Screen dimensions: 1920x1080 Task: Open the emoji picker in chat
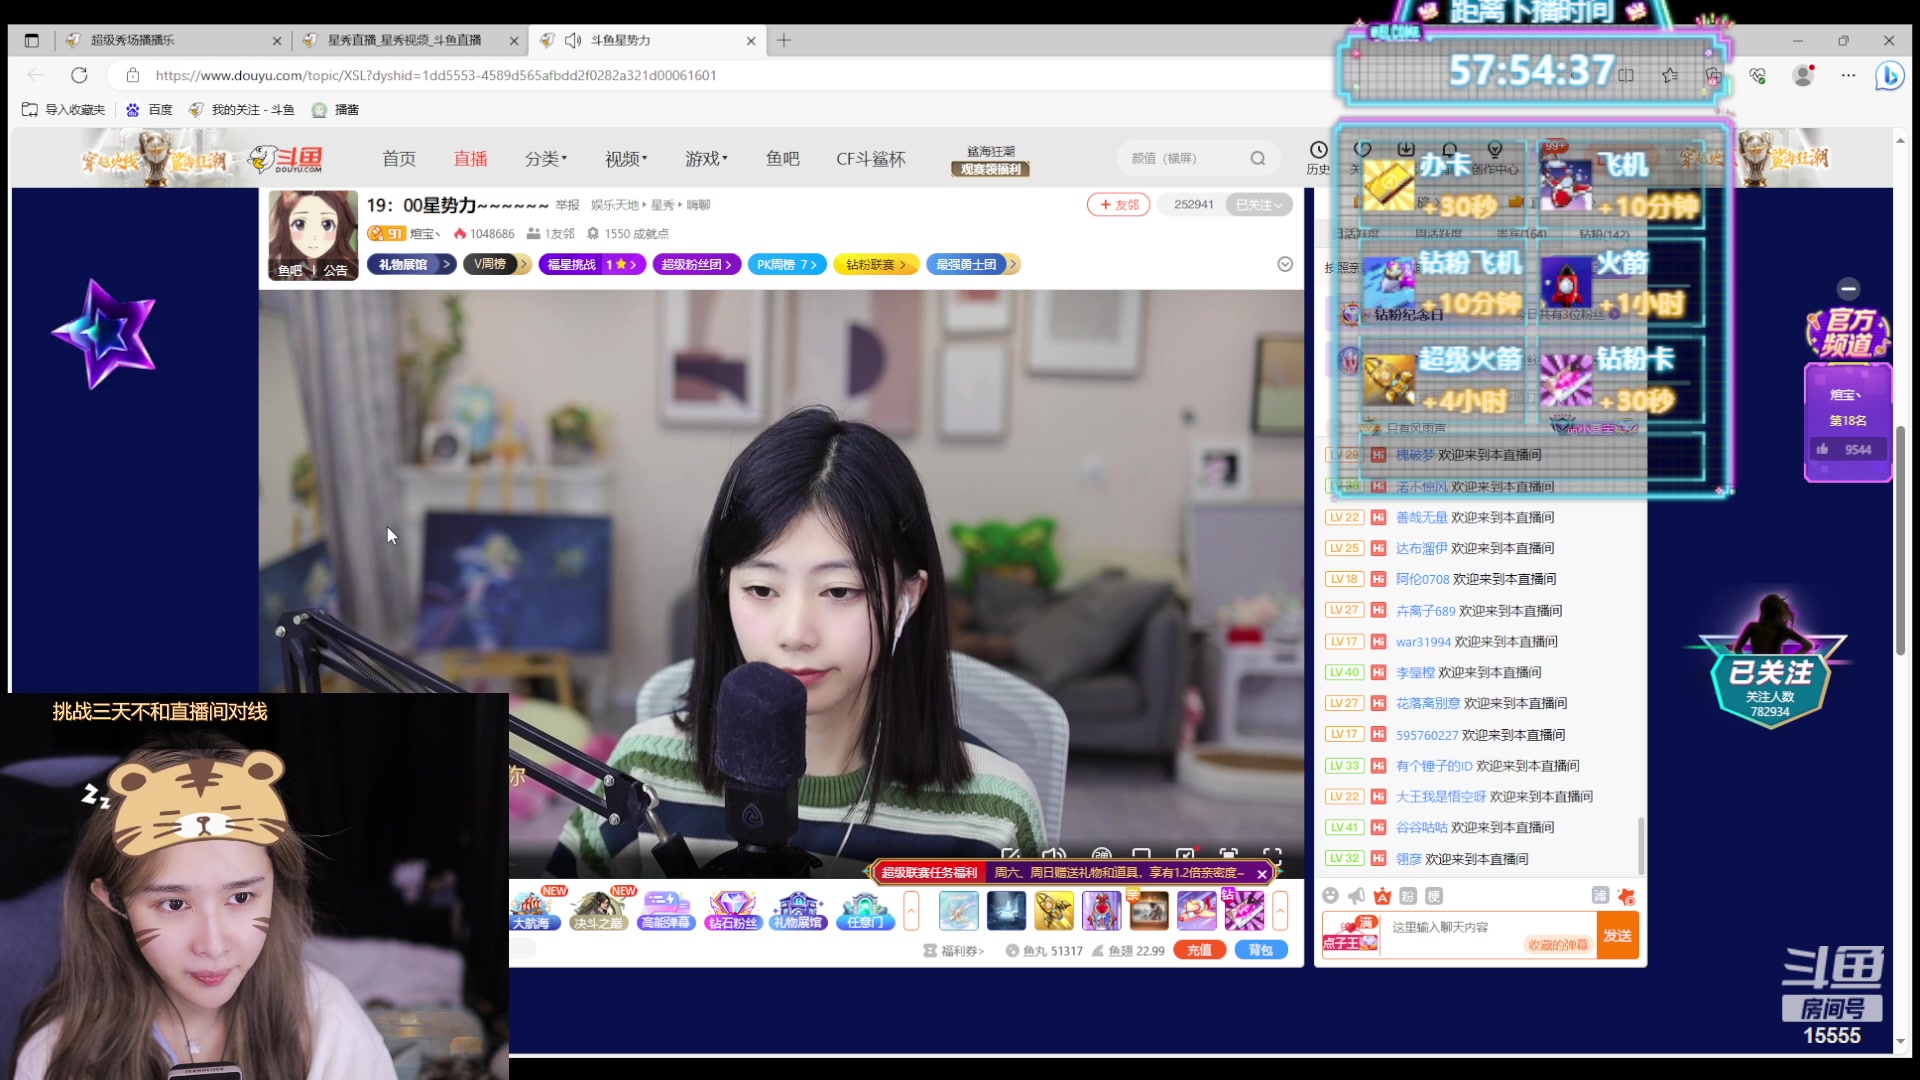click(1330, 895)
